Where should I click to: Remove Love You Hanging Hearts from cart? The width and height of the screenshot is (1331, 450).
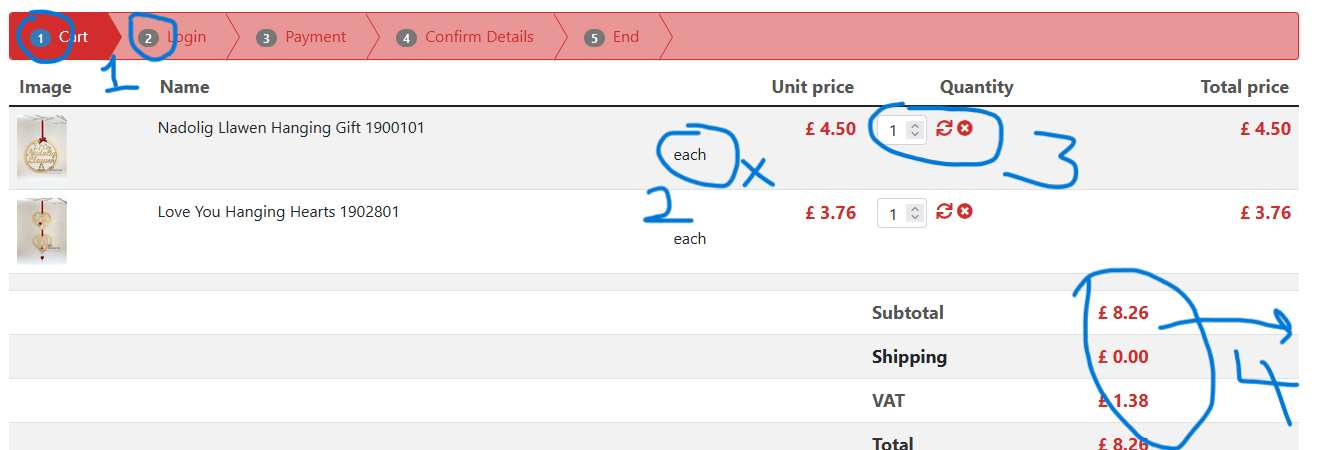click(965, 212)
